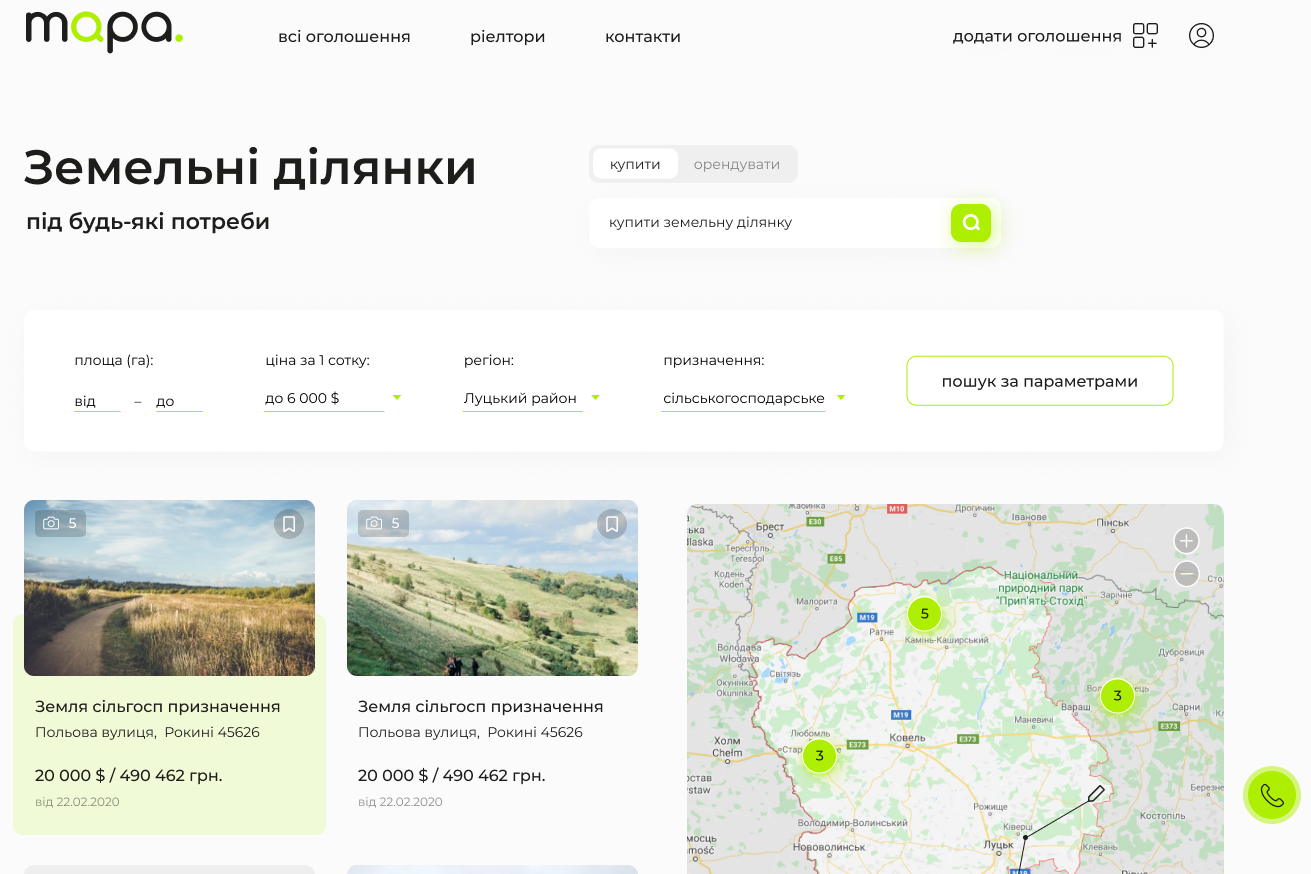The image size is (1311, 874).
Task: Open the "сільськогосподарське" purpose dropdown
Action: (x=753, y=398)
